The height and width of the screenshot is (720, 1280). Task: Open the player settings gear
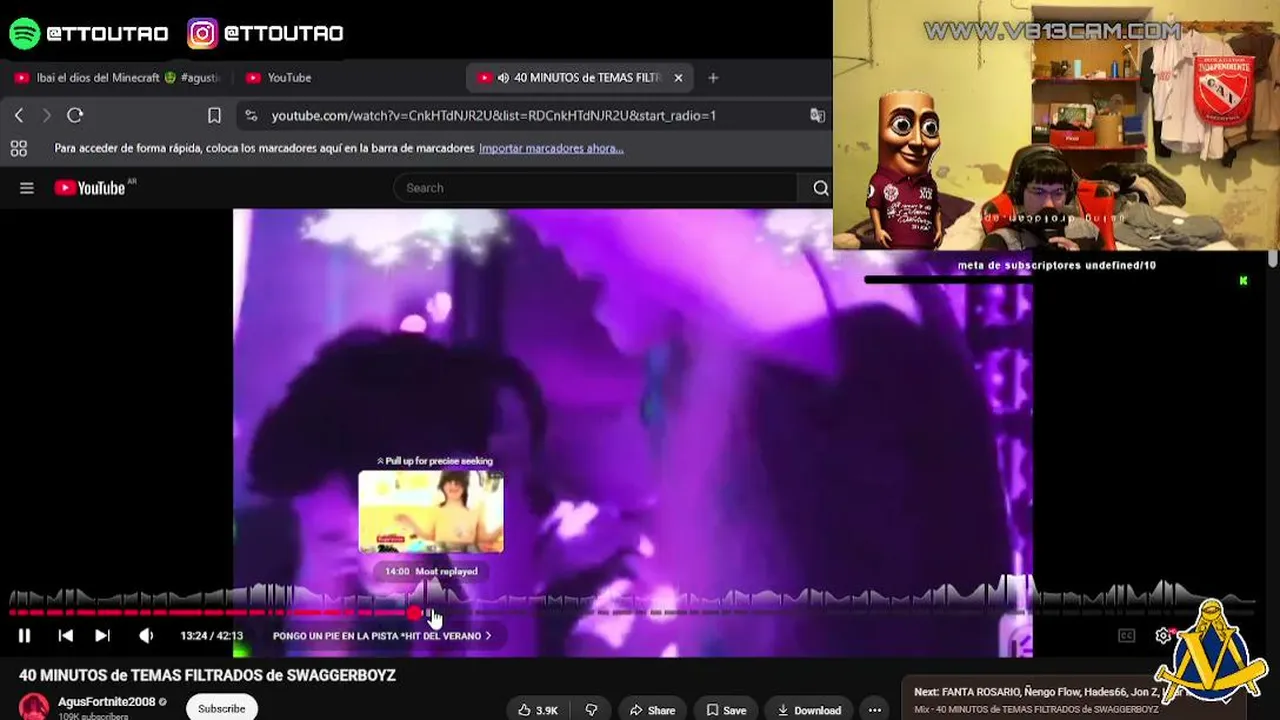(1163, 635)
